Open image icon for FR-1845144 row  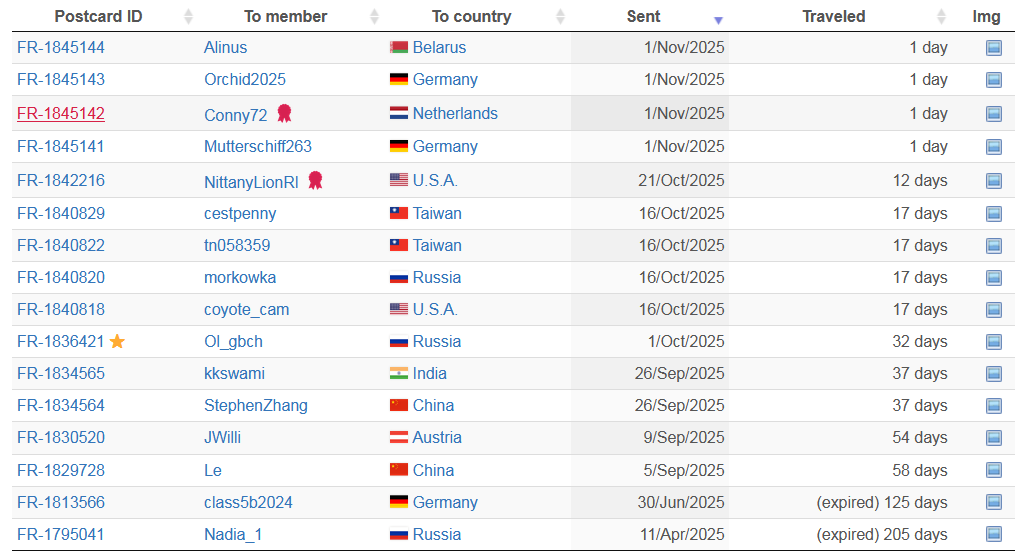click(x=993, y=48)
